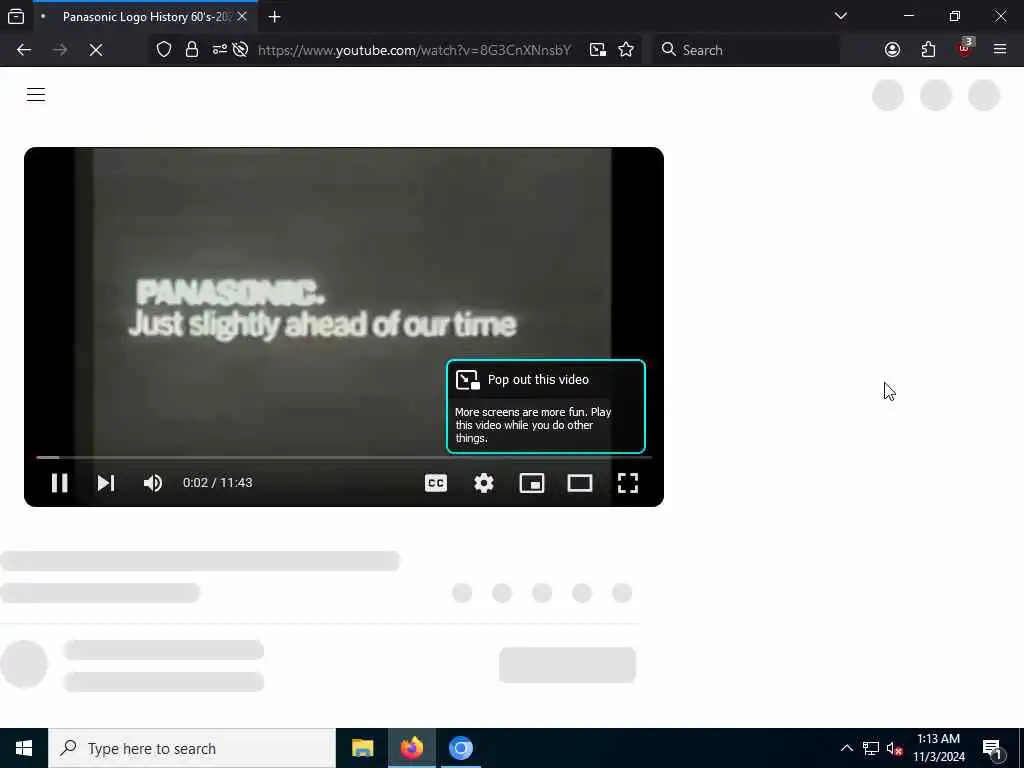View site security lock info
The image size is (1024, 768).
click(x=191, y=50)
